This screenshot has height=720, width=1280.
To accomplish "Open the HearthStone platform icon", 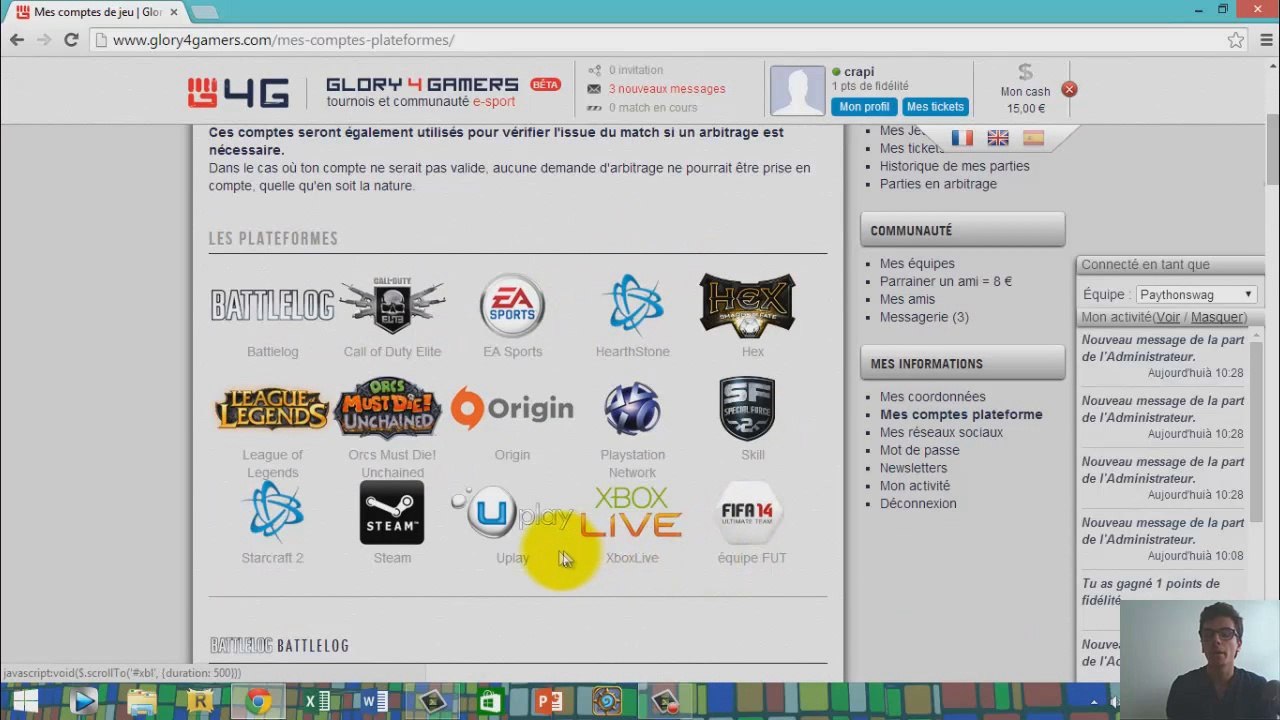I will click(632, 305).
